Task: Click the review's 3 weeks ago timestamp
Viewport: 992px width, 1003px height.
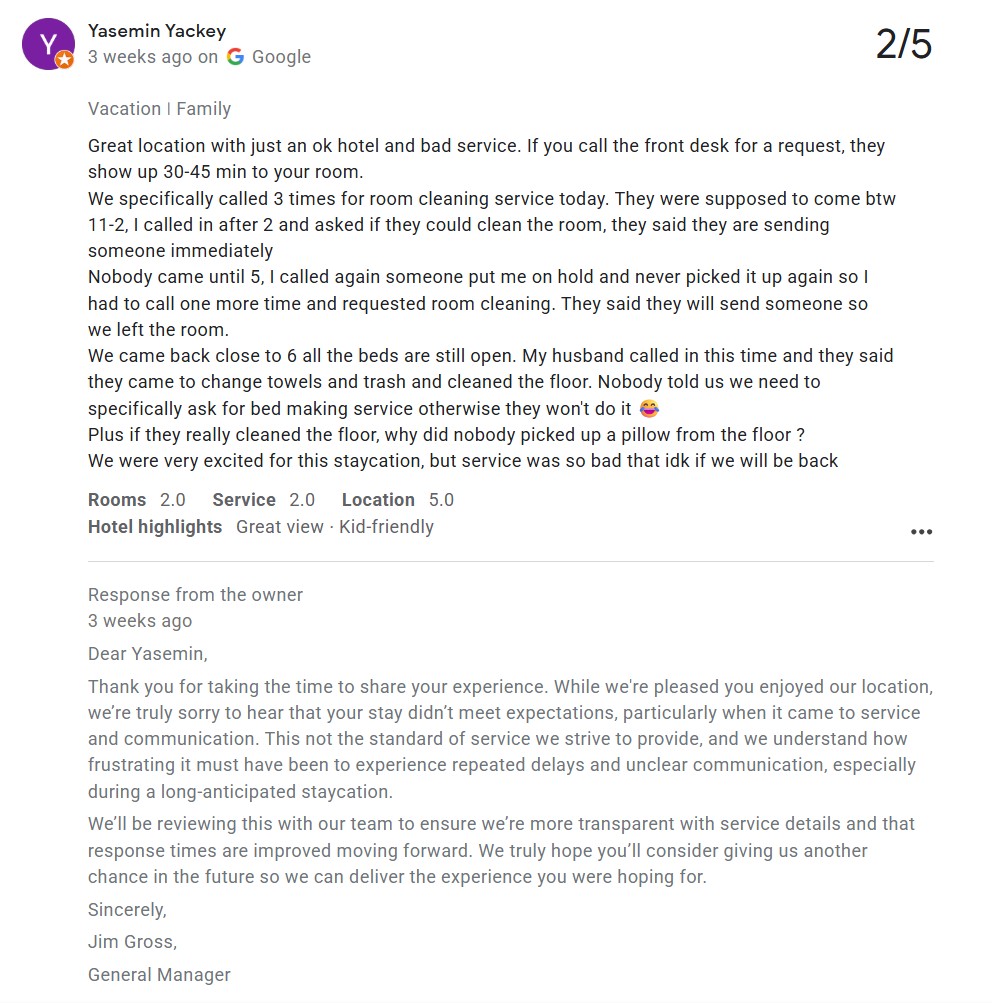Action: coord(139,57)
